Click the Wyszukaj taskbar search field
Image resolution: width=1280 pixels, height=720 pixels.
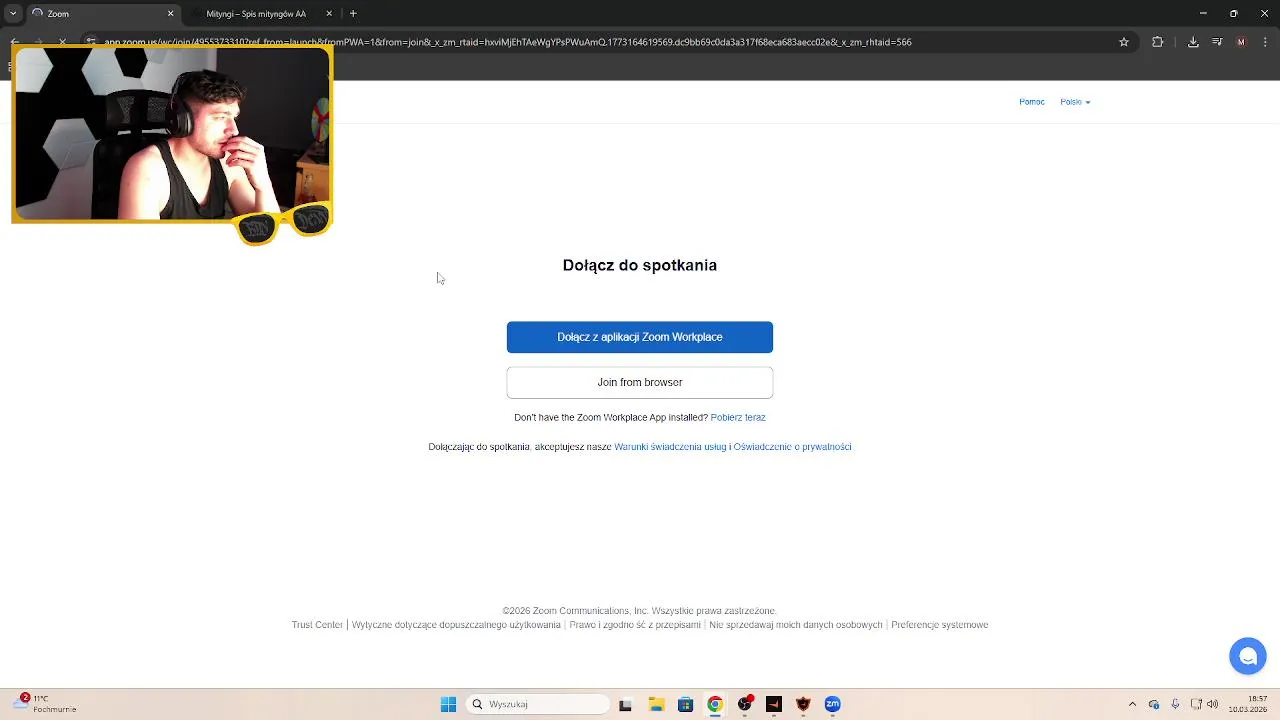pos(538,704)
